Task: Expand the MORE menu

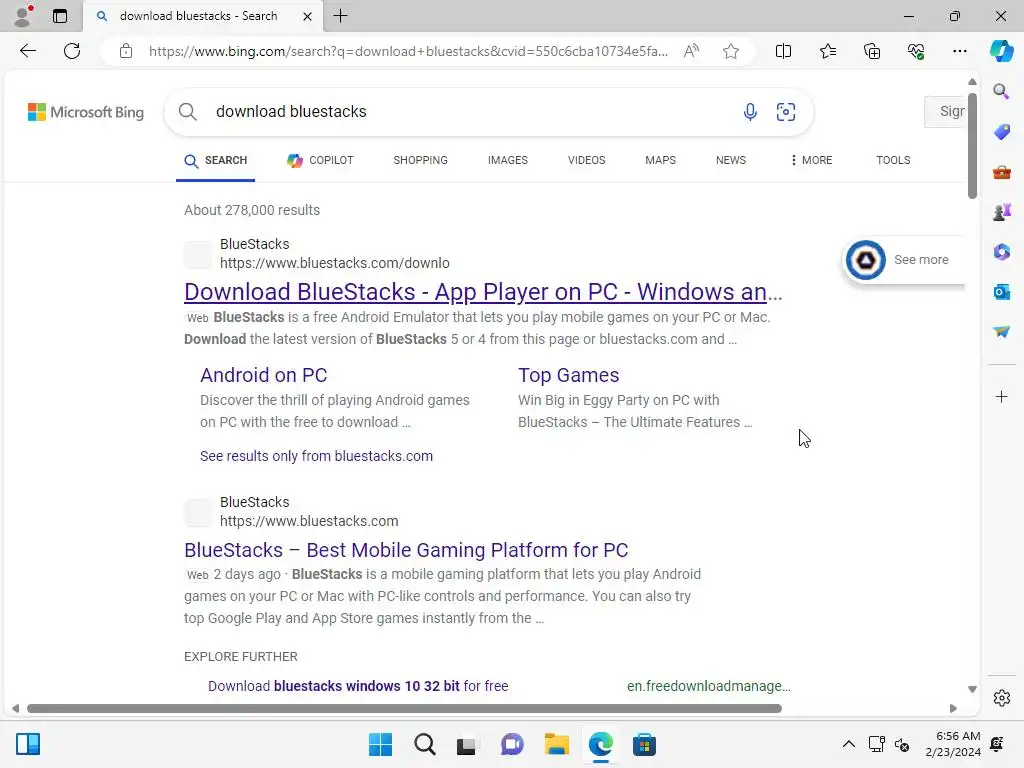Action: [811, 160]
